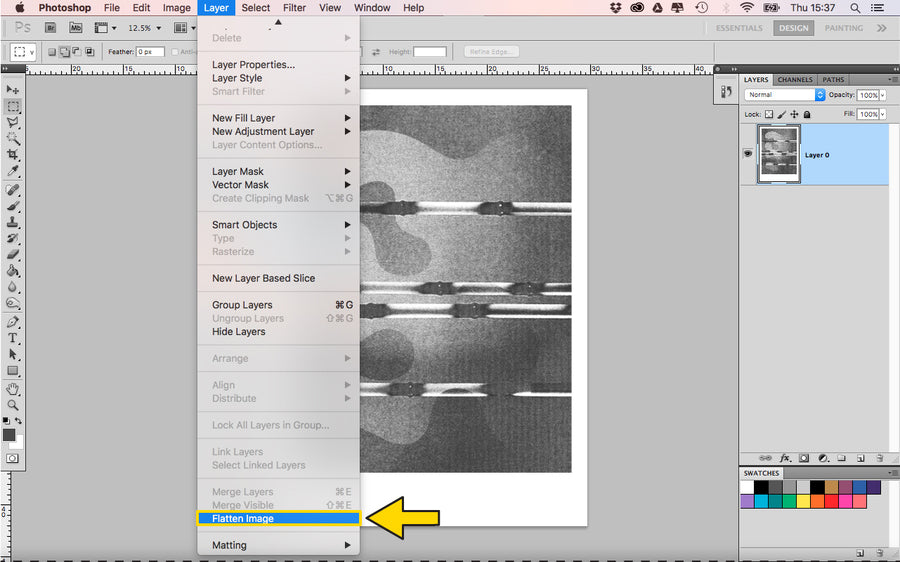Select the Essentials workspace button

[x=739, y=28]
